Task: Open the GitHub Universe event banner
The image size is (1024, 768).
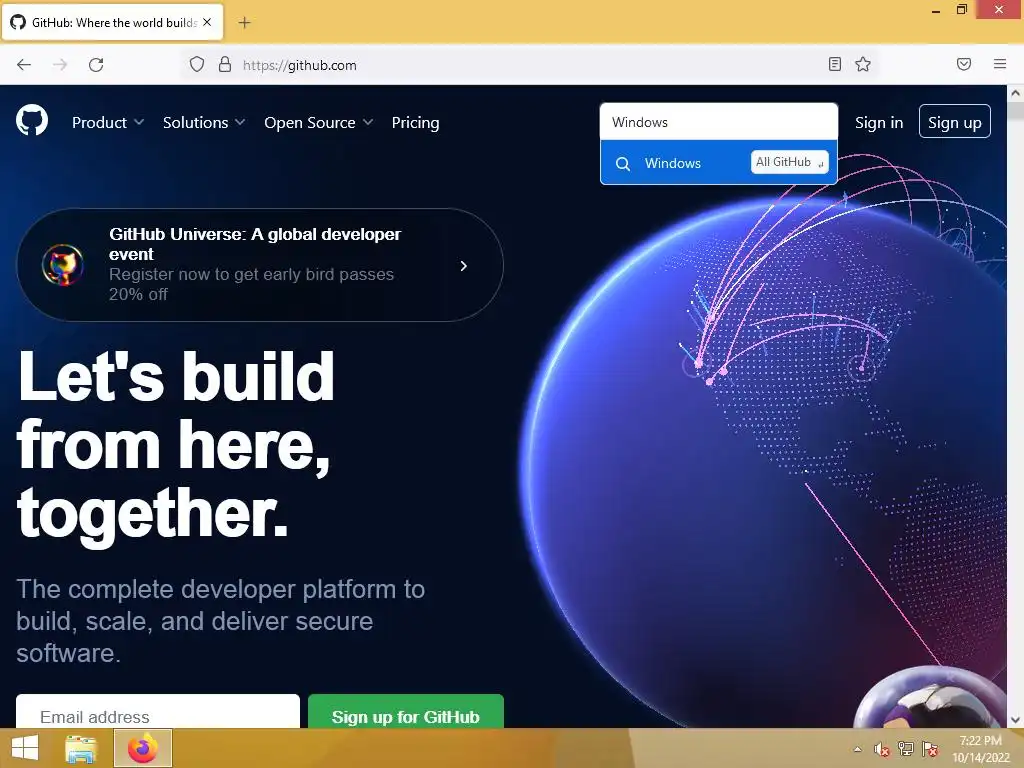Action: click(260, 264)
